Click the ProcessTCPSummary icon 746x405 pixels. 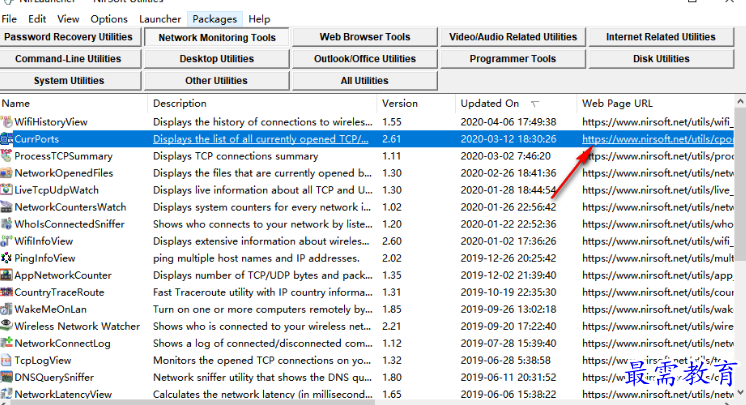6,156
